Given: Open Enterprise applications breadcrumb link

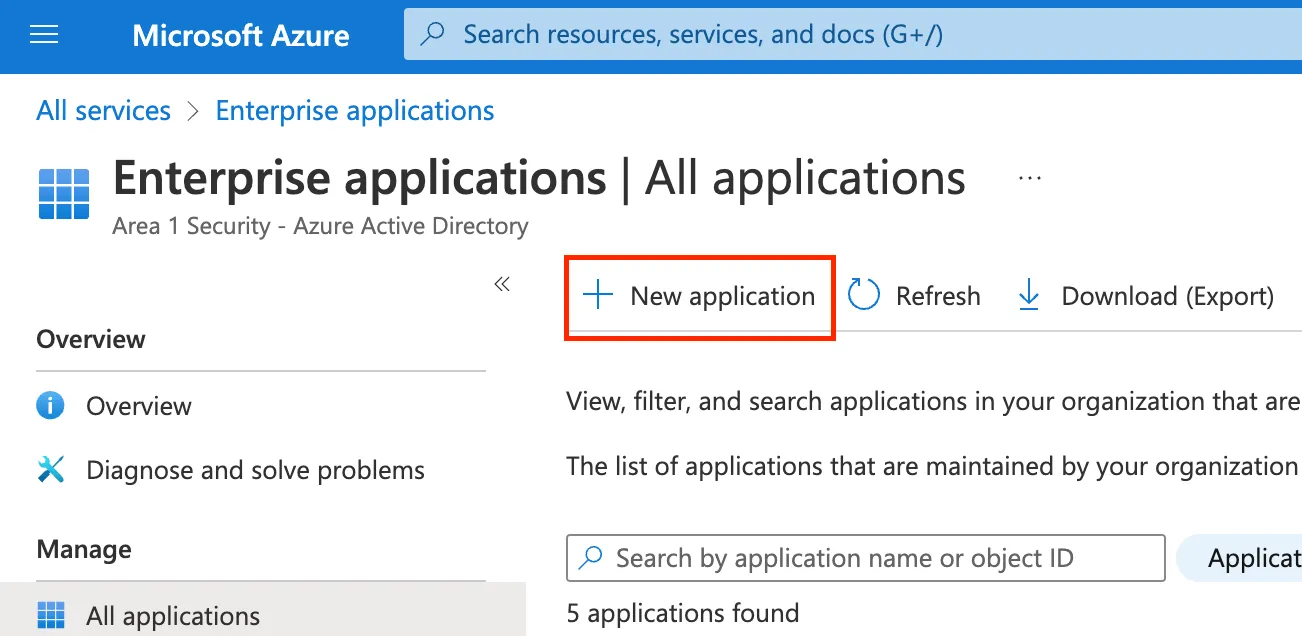Looking at the screenshot, I should pos(354,110).
